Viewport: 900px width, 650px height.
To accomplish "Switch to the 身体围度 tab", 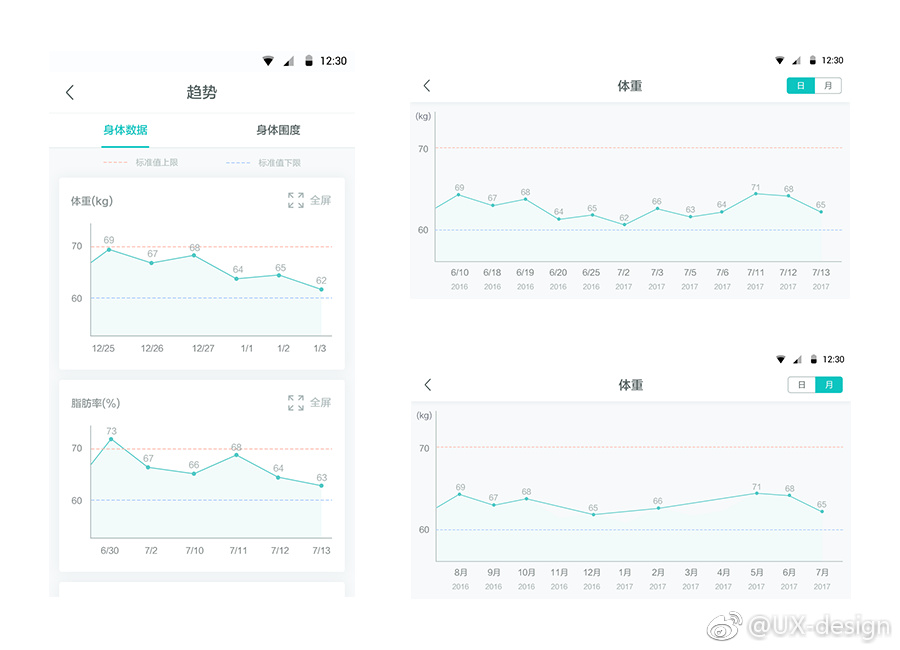I will 278,130.
